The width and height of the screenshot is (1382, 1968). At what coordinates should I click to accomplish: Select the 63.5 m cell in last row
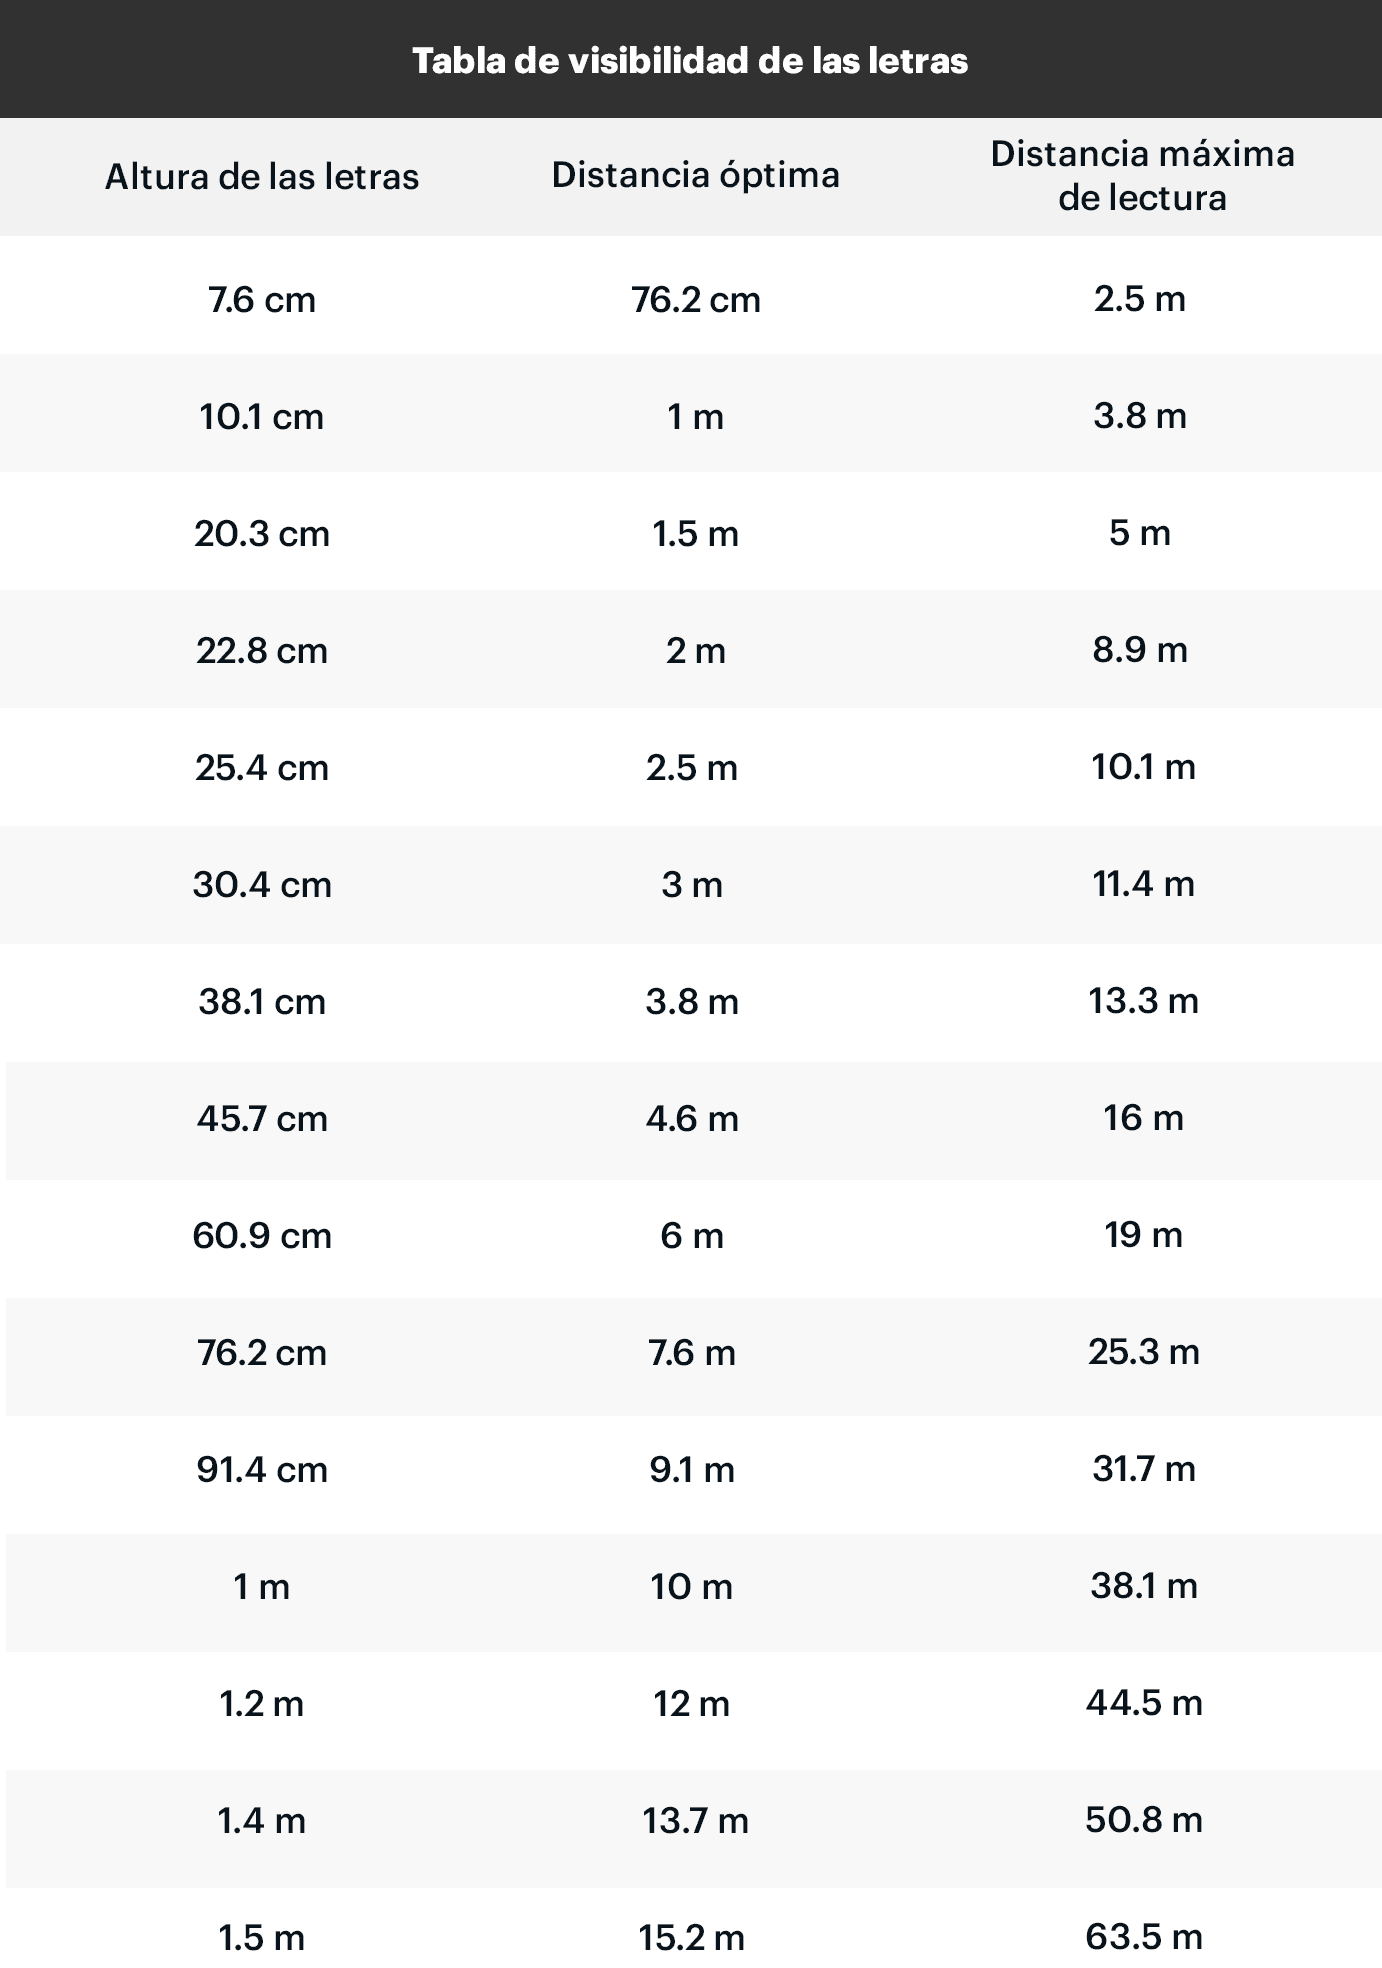coord(1144,1937)
